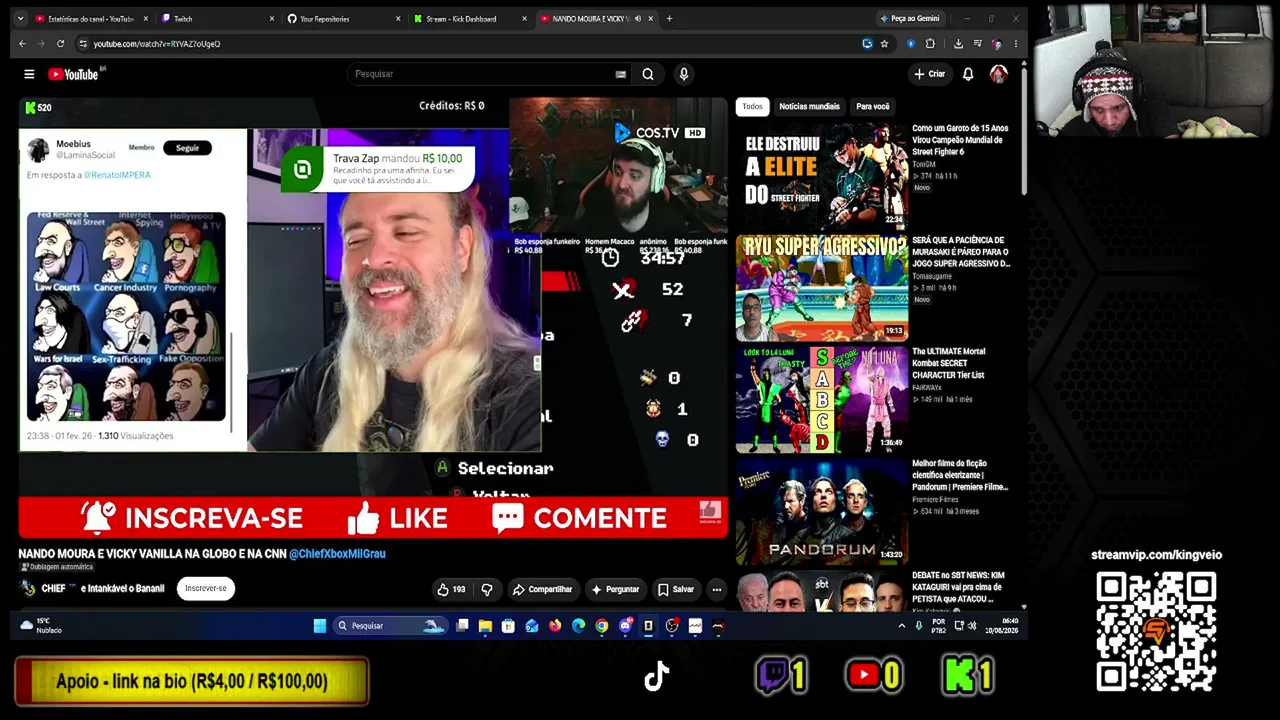
Task: Open more actions ellipsis under video
Action: [716, 589]
